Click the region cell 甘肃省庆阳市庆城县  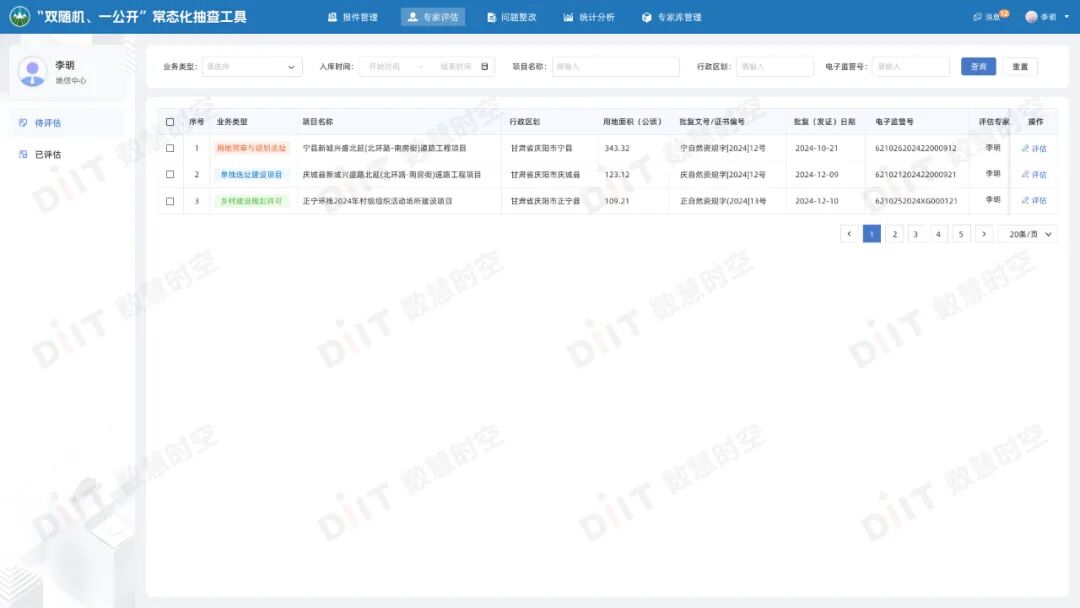tap(546, 175)
